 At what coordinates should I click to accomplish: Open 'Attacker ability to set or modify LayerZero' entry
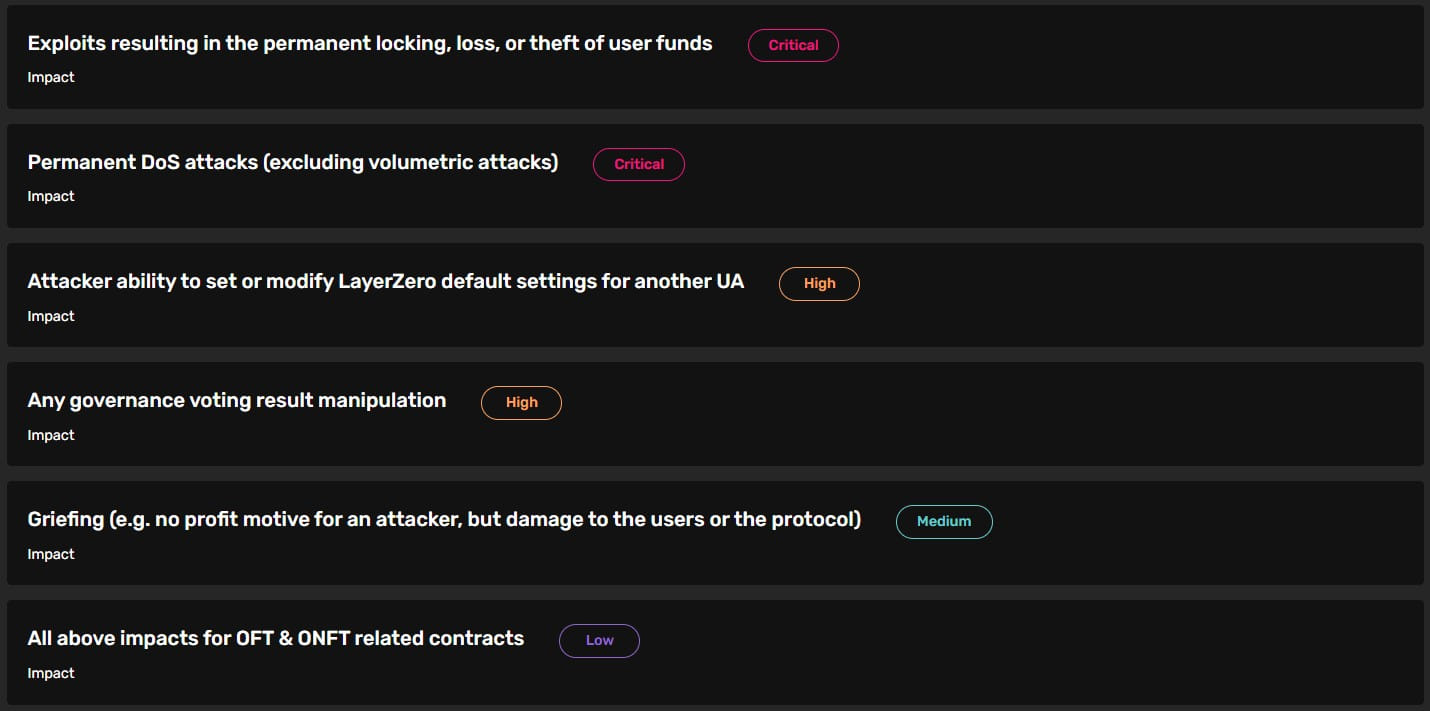pyautogui.click(x=385, y=282)
